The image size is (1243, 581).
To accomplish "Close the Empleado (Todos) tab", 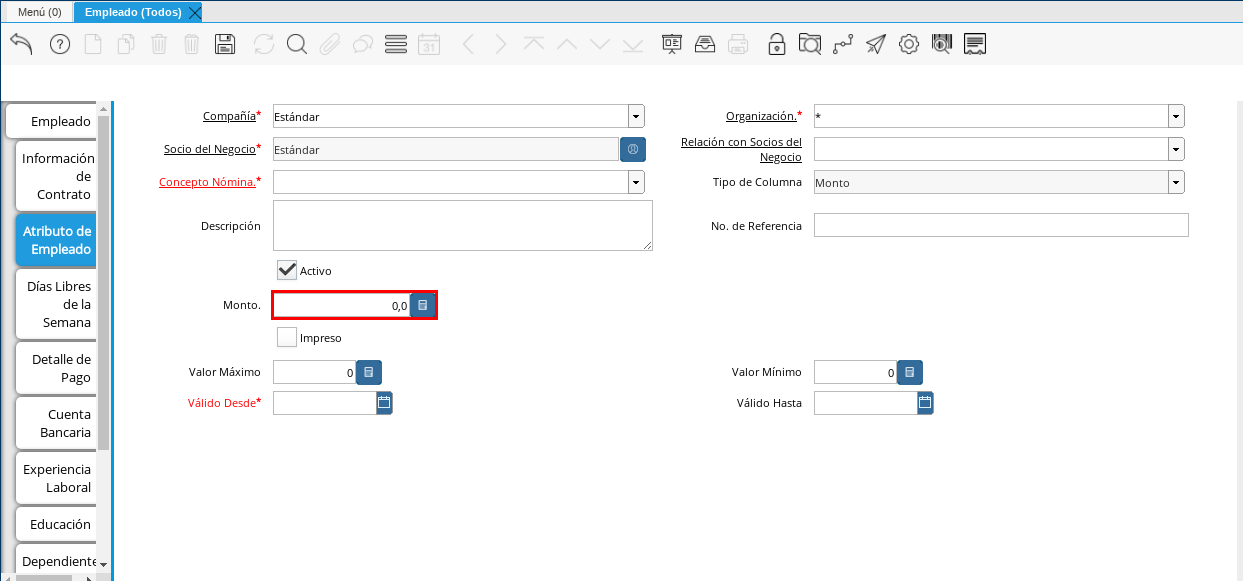I will point(194,12).
